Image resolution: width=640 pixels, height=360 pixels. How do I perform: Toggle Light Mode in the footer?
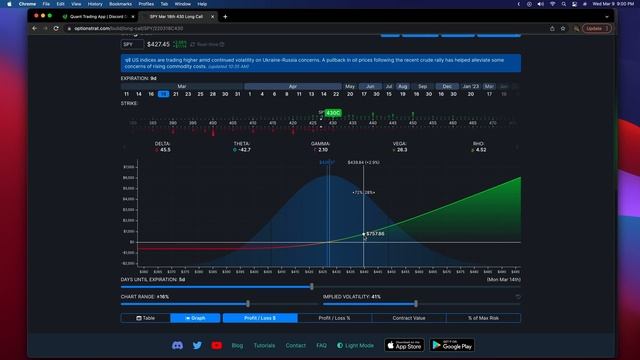point(355,345)
